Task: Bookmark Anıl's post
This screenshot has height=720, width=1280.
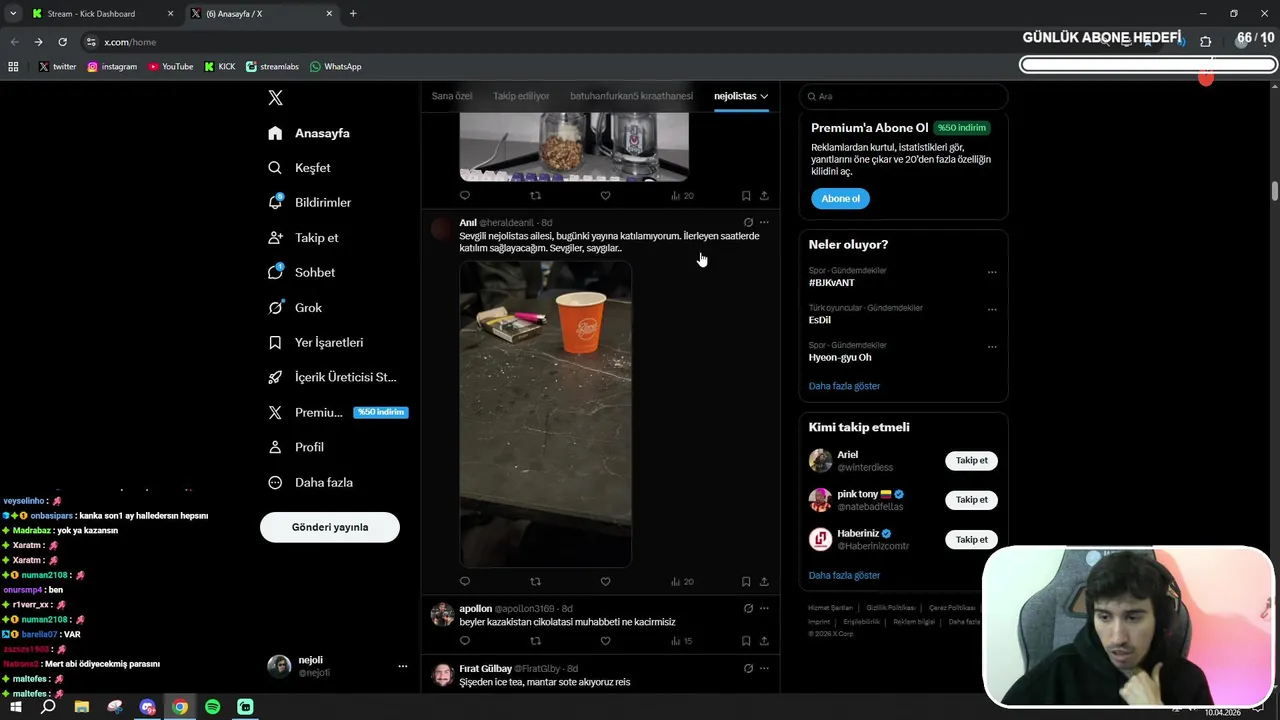Action: click(x=746, y=581)
